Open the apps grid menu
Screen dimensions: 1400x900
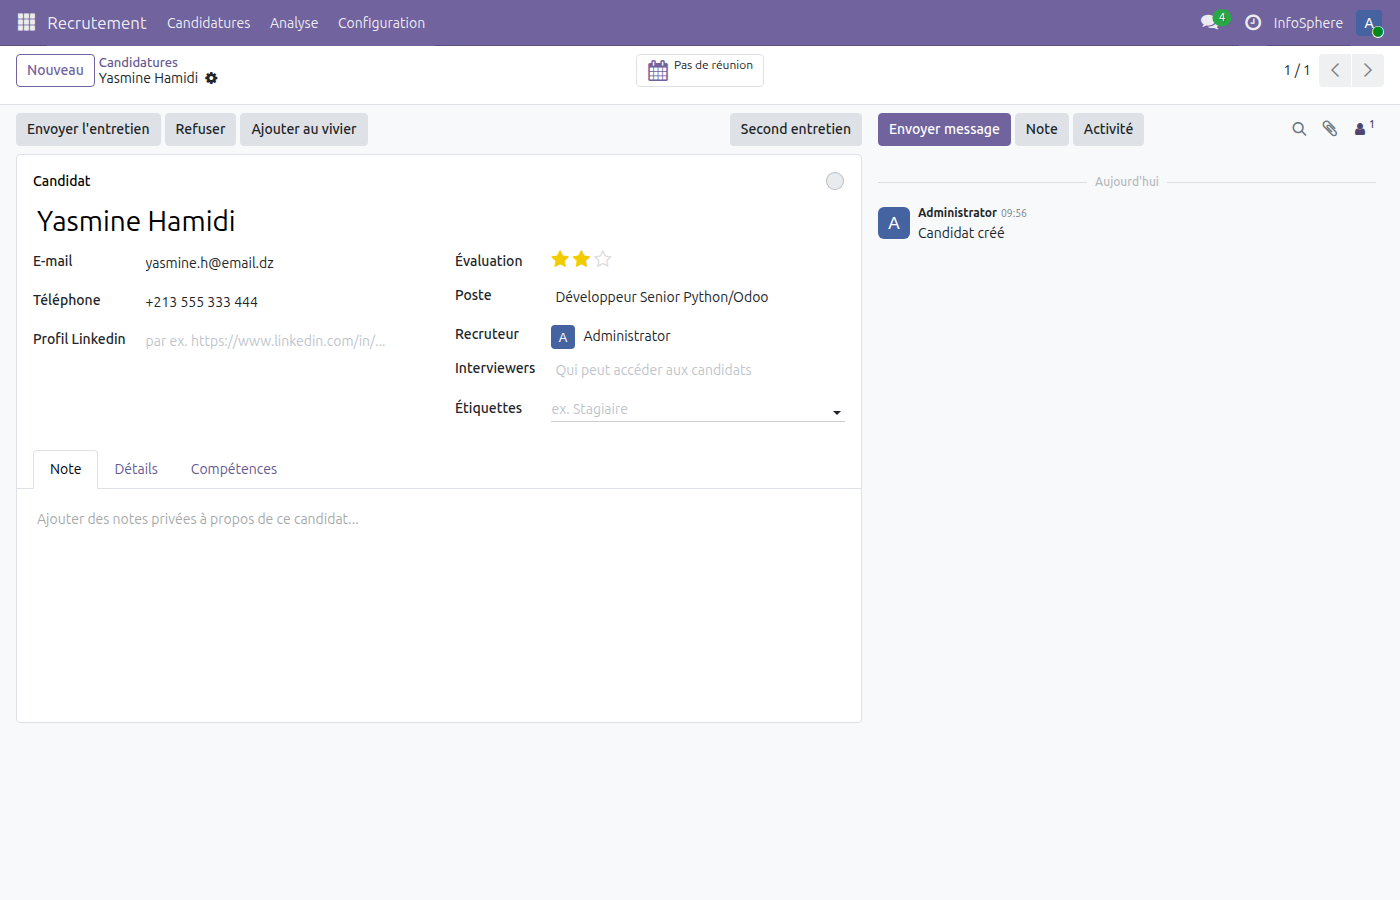coord(26,22)
